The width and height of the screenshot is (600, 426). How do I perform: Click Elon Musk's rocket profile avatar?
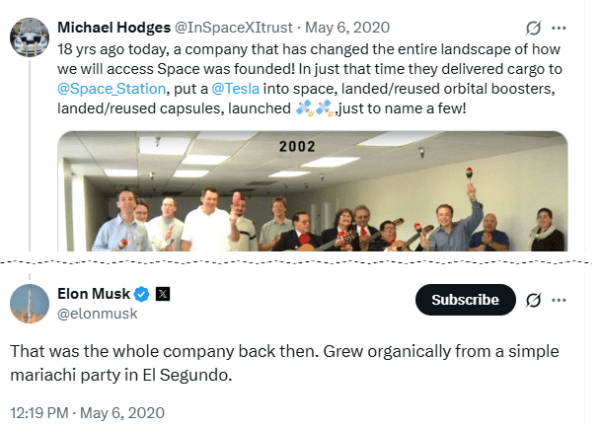29,303
